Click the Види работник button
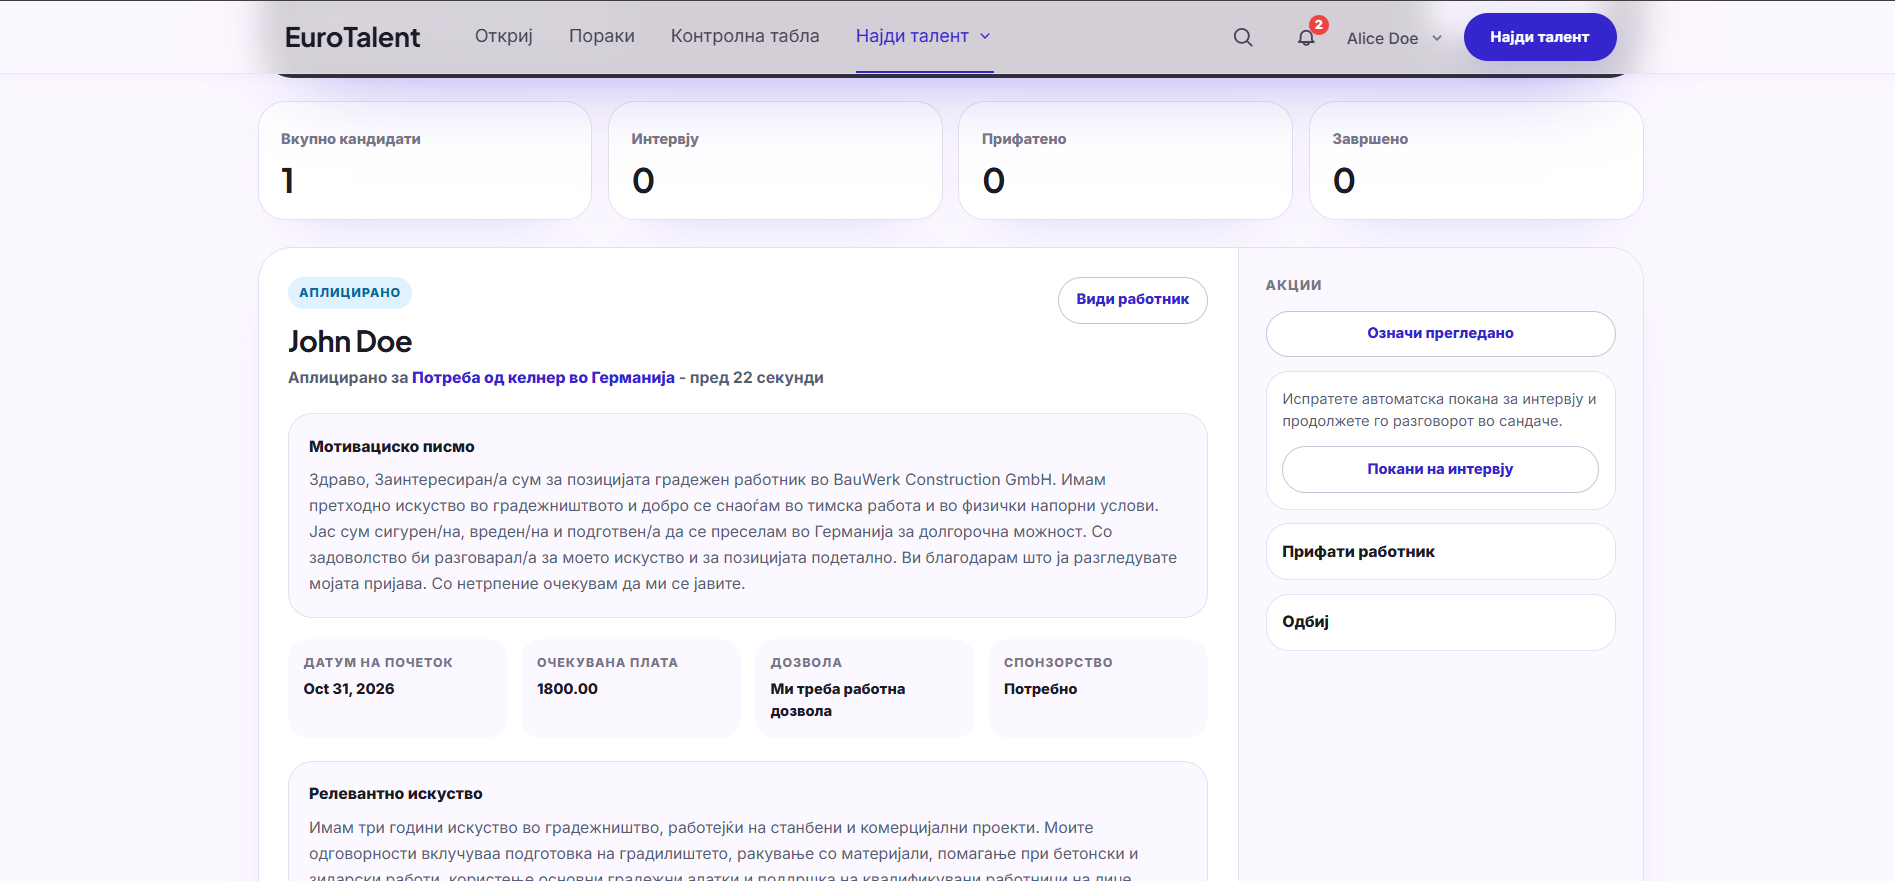The image size is (1895, 881). coord(1133,300)
